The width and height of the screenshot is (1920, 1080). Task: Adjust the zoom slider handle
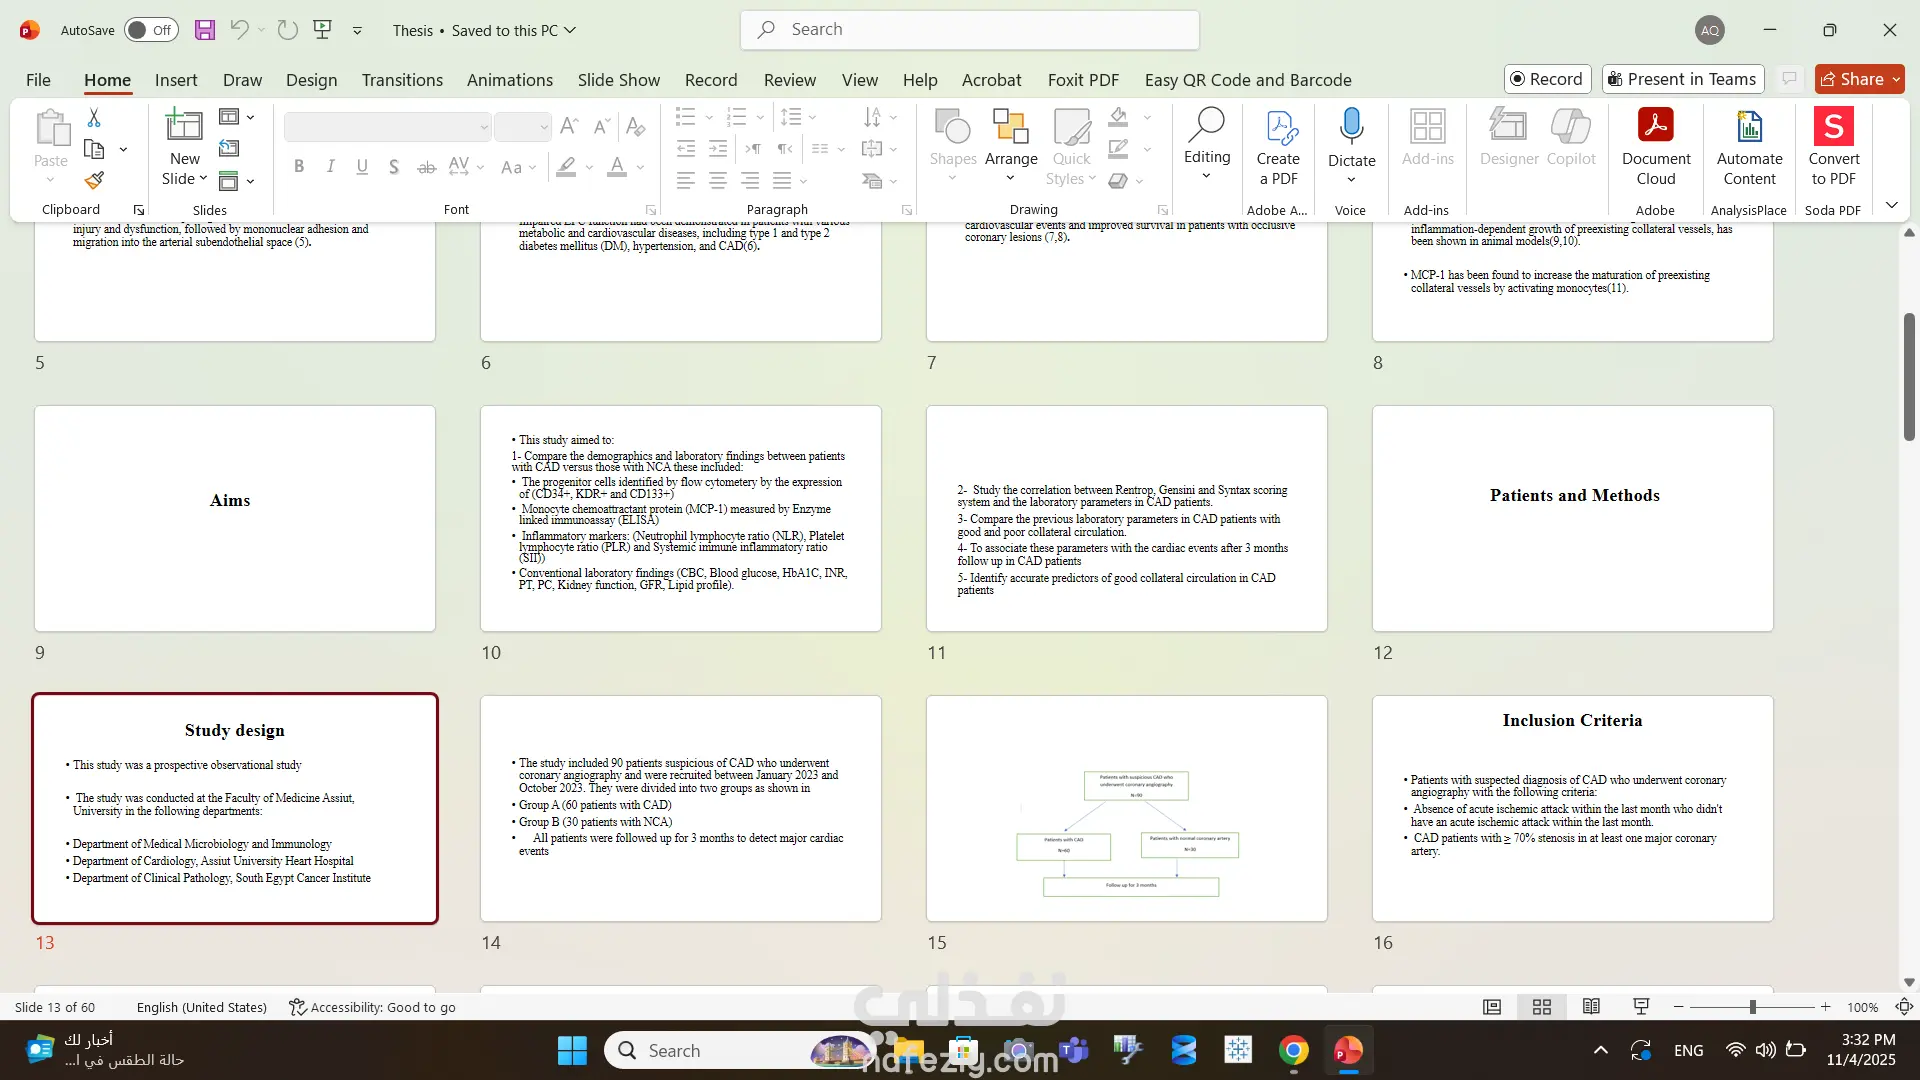coord(1752,1007)
